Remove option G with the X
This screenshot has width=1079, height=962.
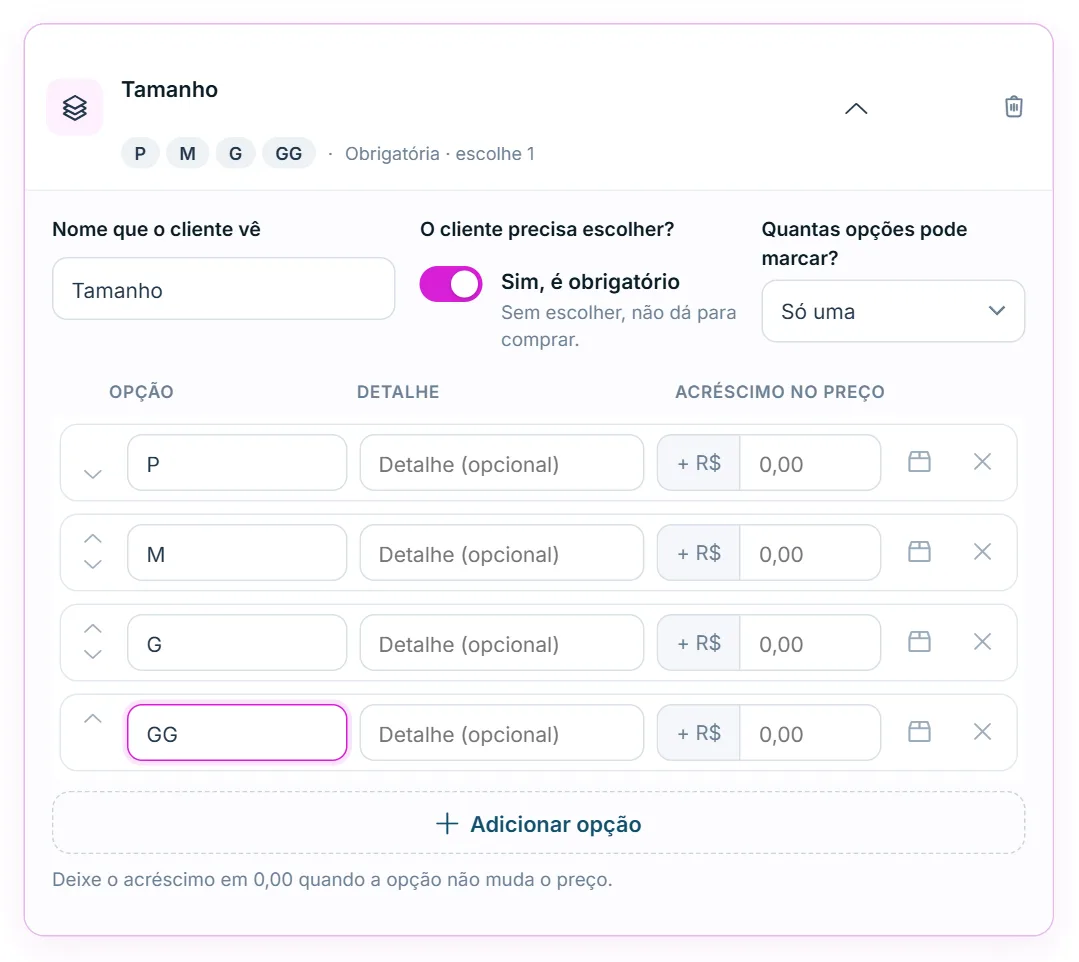point(983,642)
